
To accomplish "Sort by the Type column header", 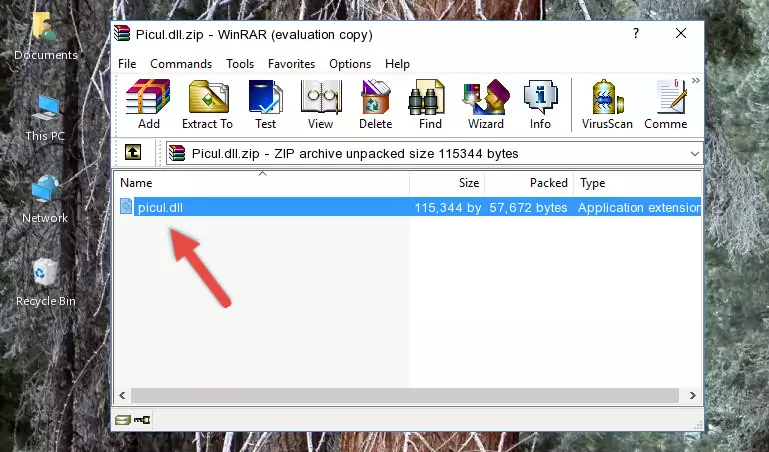I will (638, 183).
